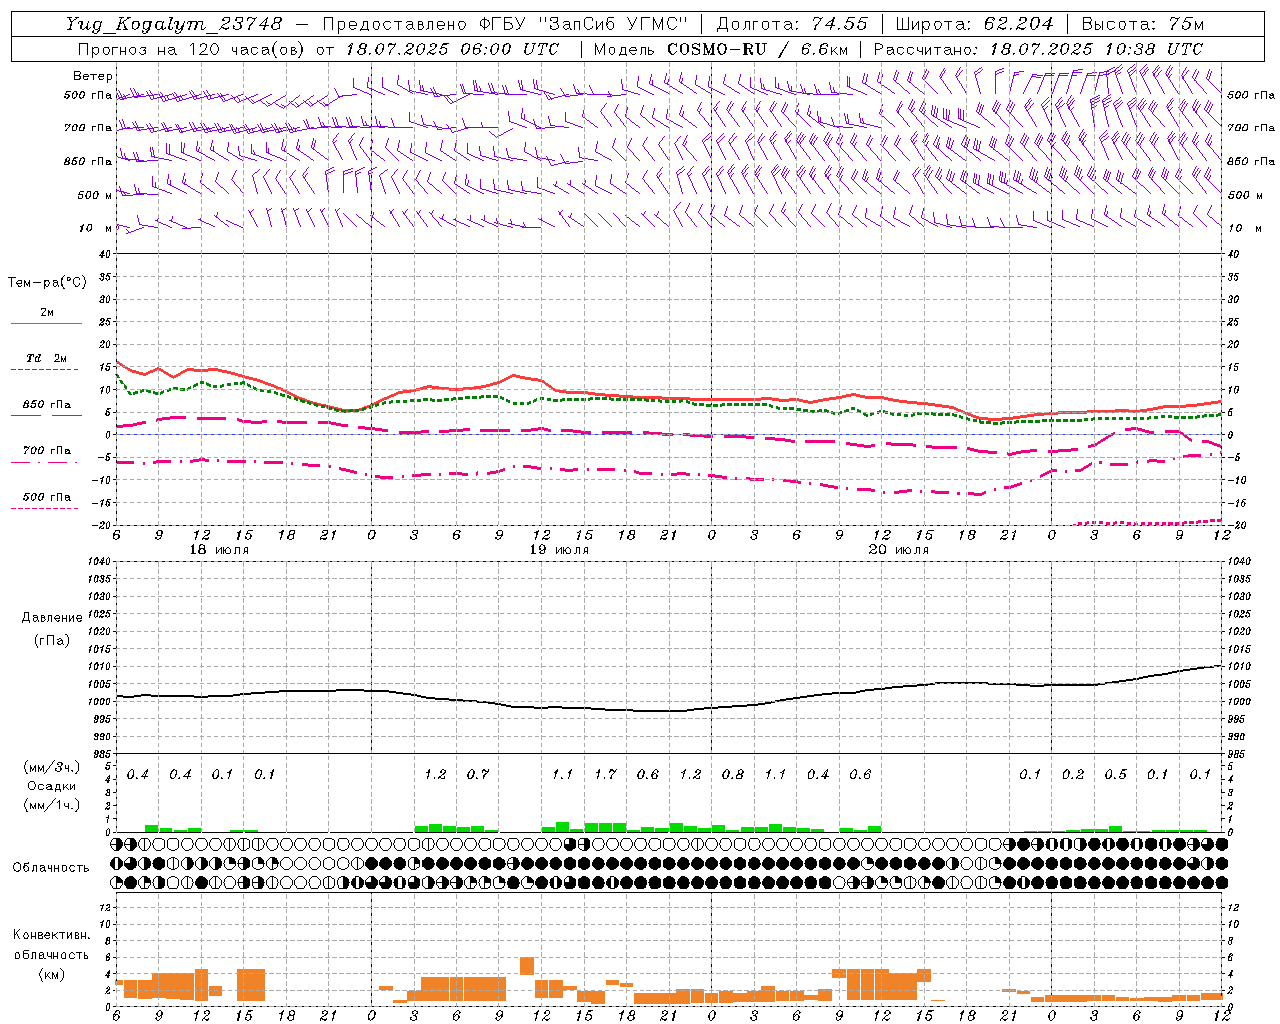The height and width of the screenshot is (1024, 1280).
Task: Click the 19 июля date label
Action: tap(559, 550)
